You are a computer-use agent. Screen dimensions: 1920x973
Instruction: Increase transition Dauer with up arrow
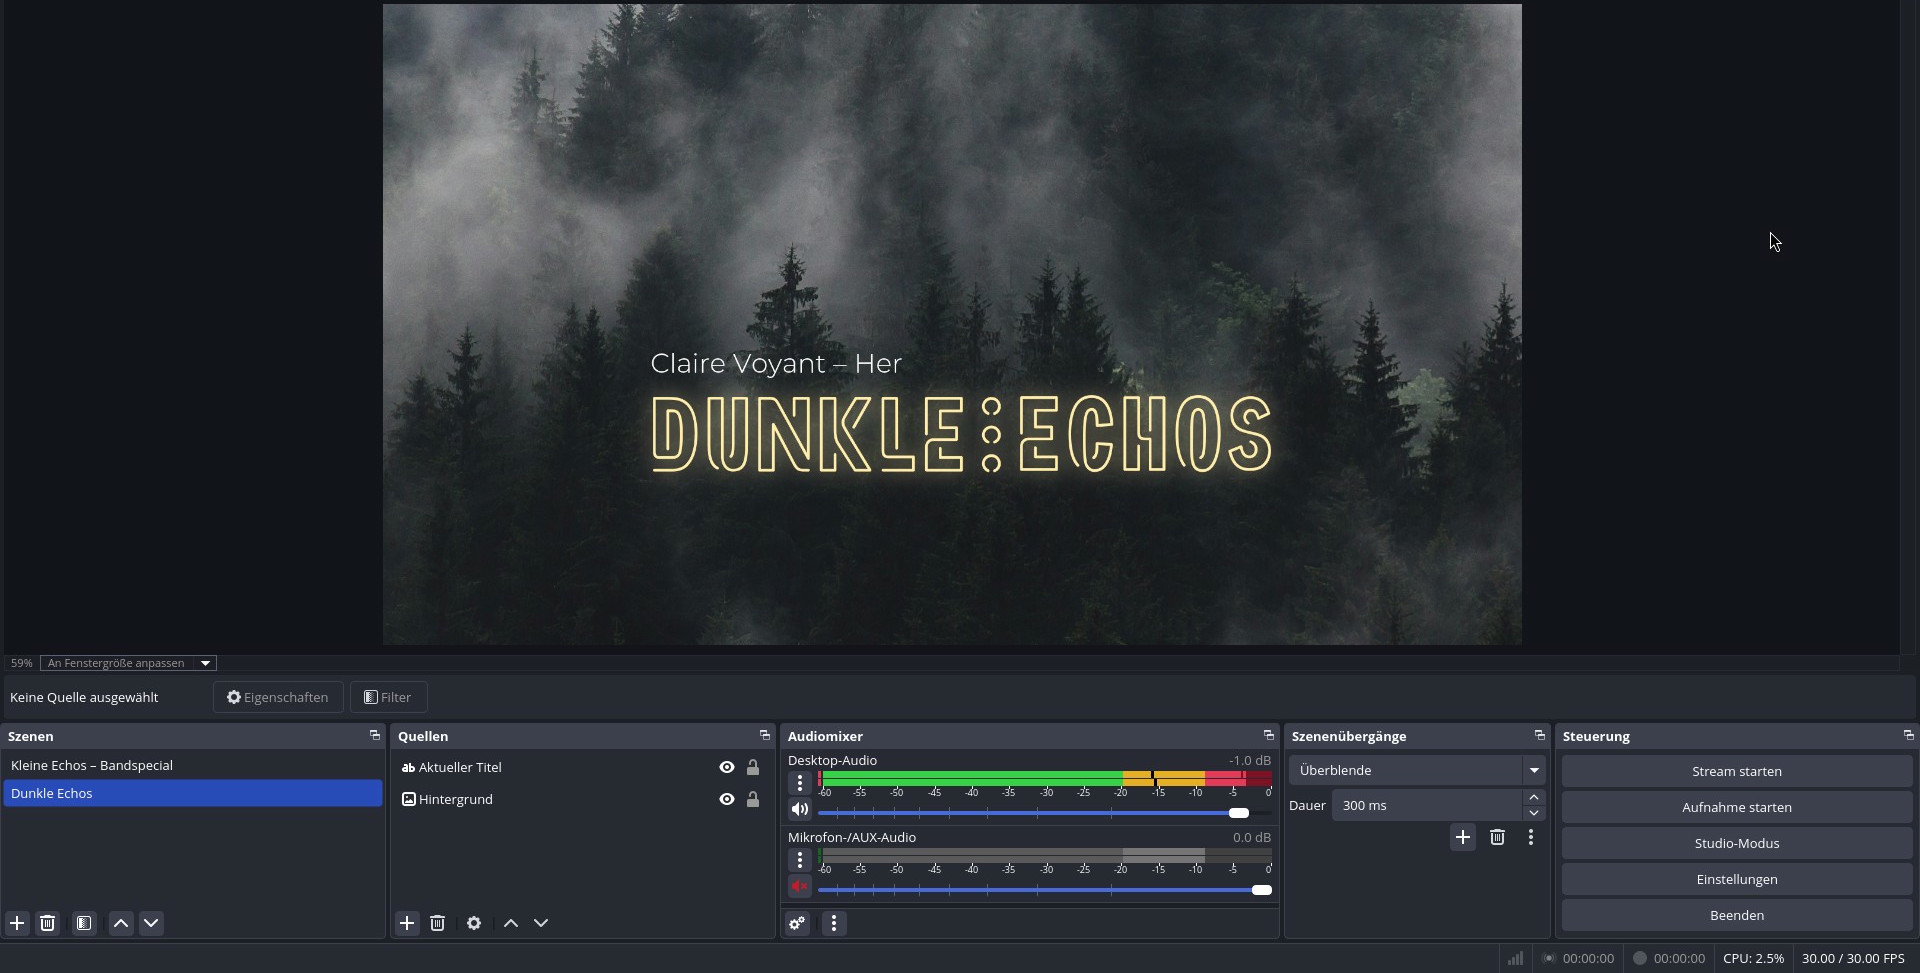[1534, 797]
